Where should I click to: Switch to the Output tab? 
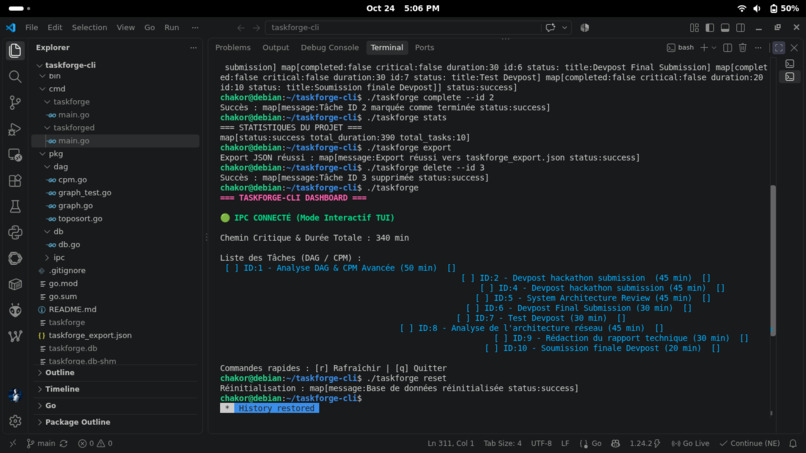click(x=276, y=47)
